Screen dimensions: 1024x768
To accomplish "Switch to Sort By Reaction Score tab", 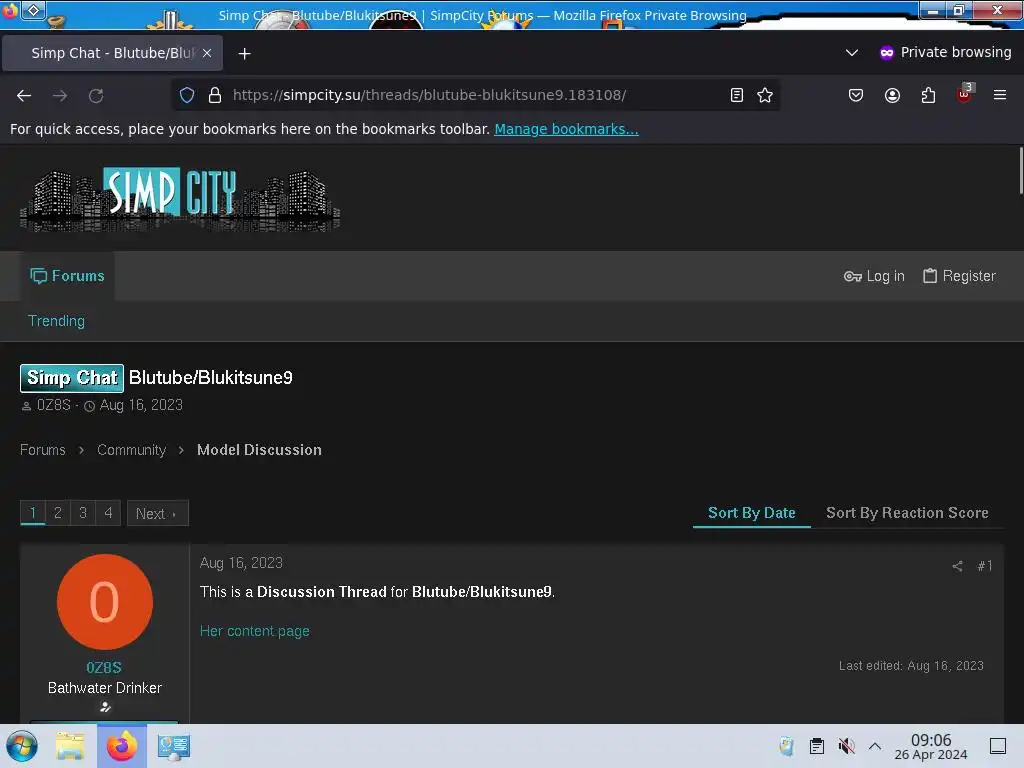I will pos(907,513).
